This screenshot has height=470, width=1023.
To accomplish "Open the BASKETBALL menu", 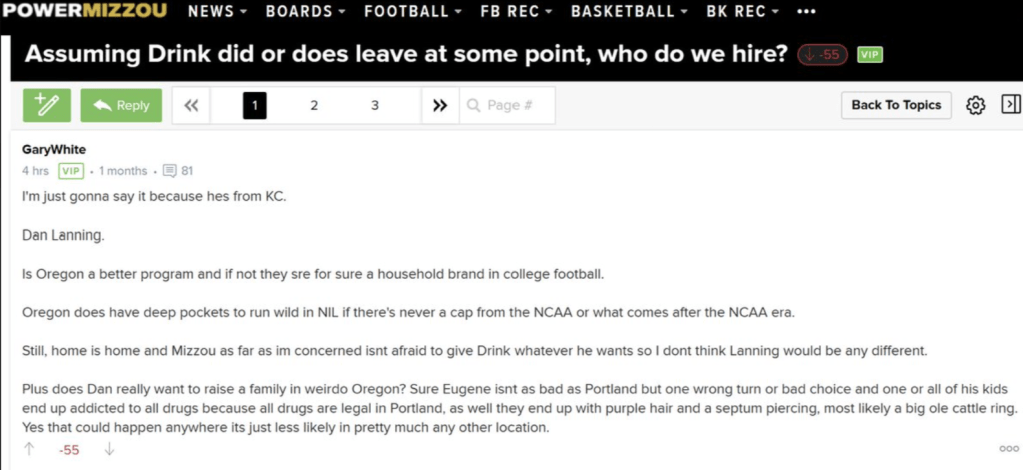I will point(628,12).
